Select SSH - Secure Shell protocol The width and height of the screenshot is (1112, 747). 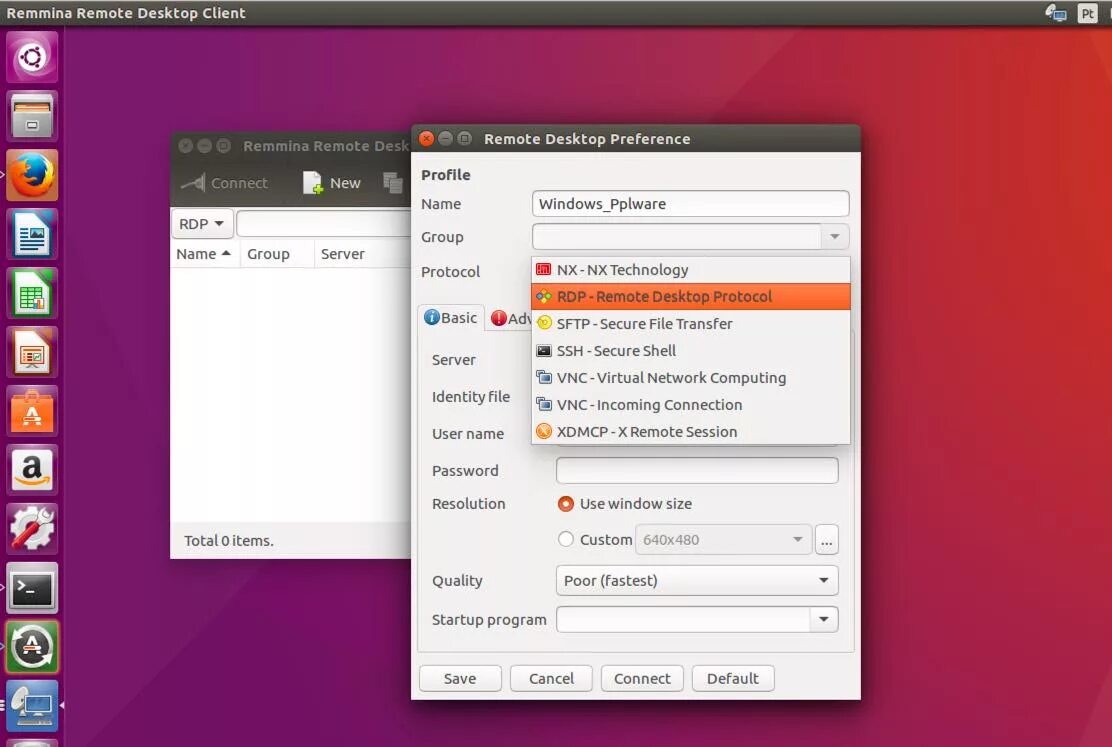690,350
